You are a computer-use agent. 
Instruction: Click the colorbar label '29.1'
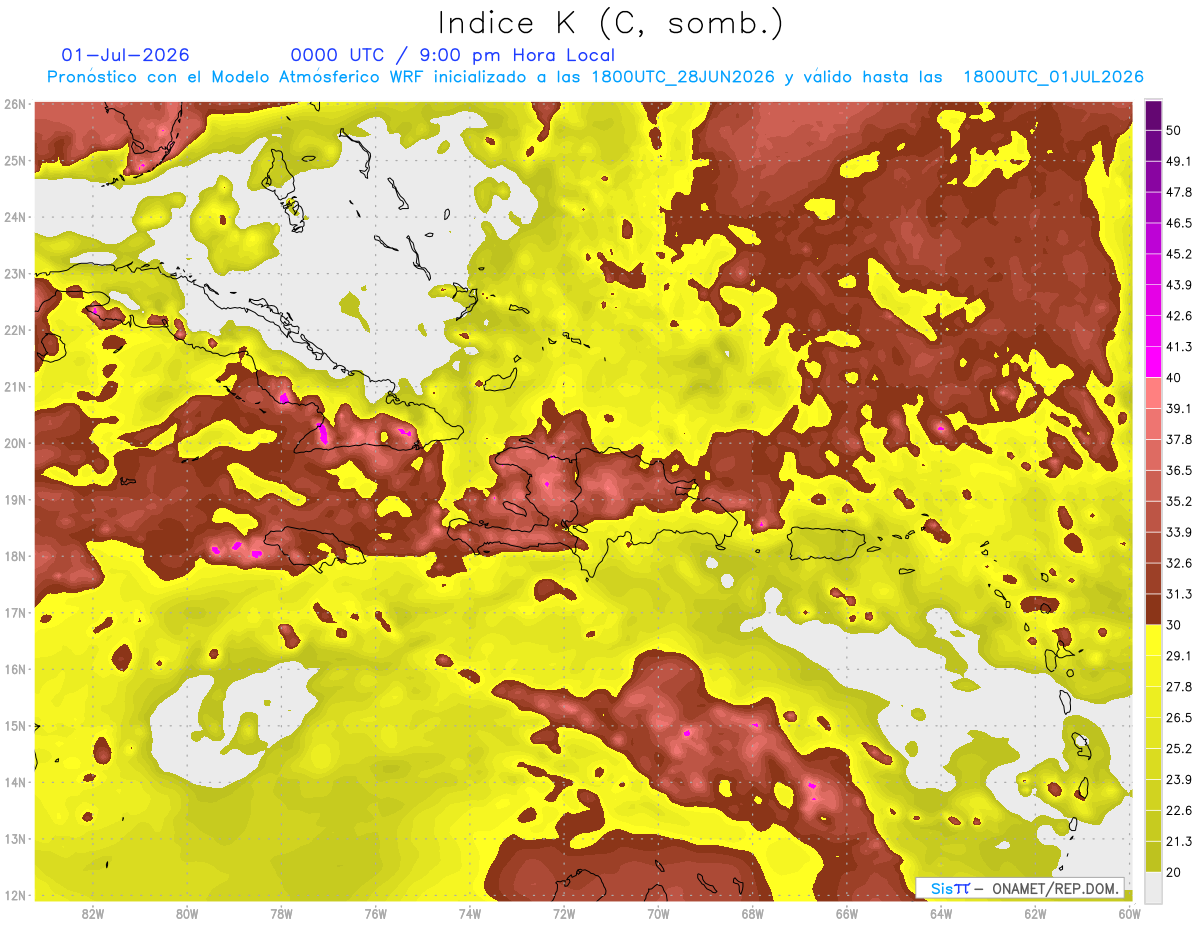(x=1178, y=656)
